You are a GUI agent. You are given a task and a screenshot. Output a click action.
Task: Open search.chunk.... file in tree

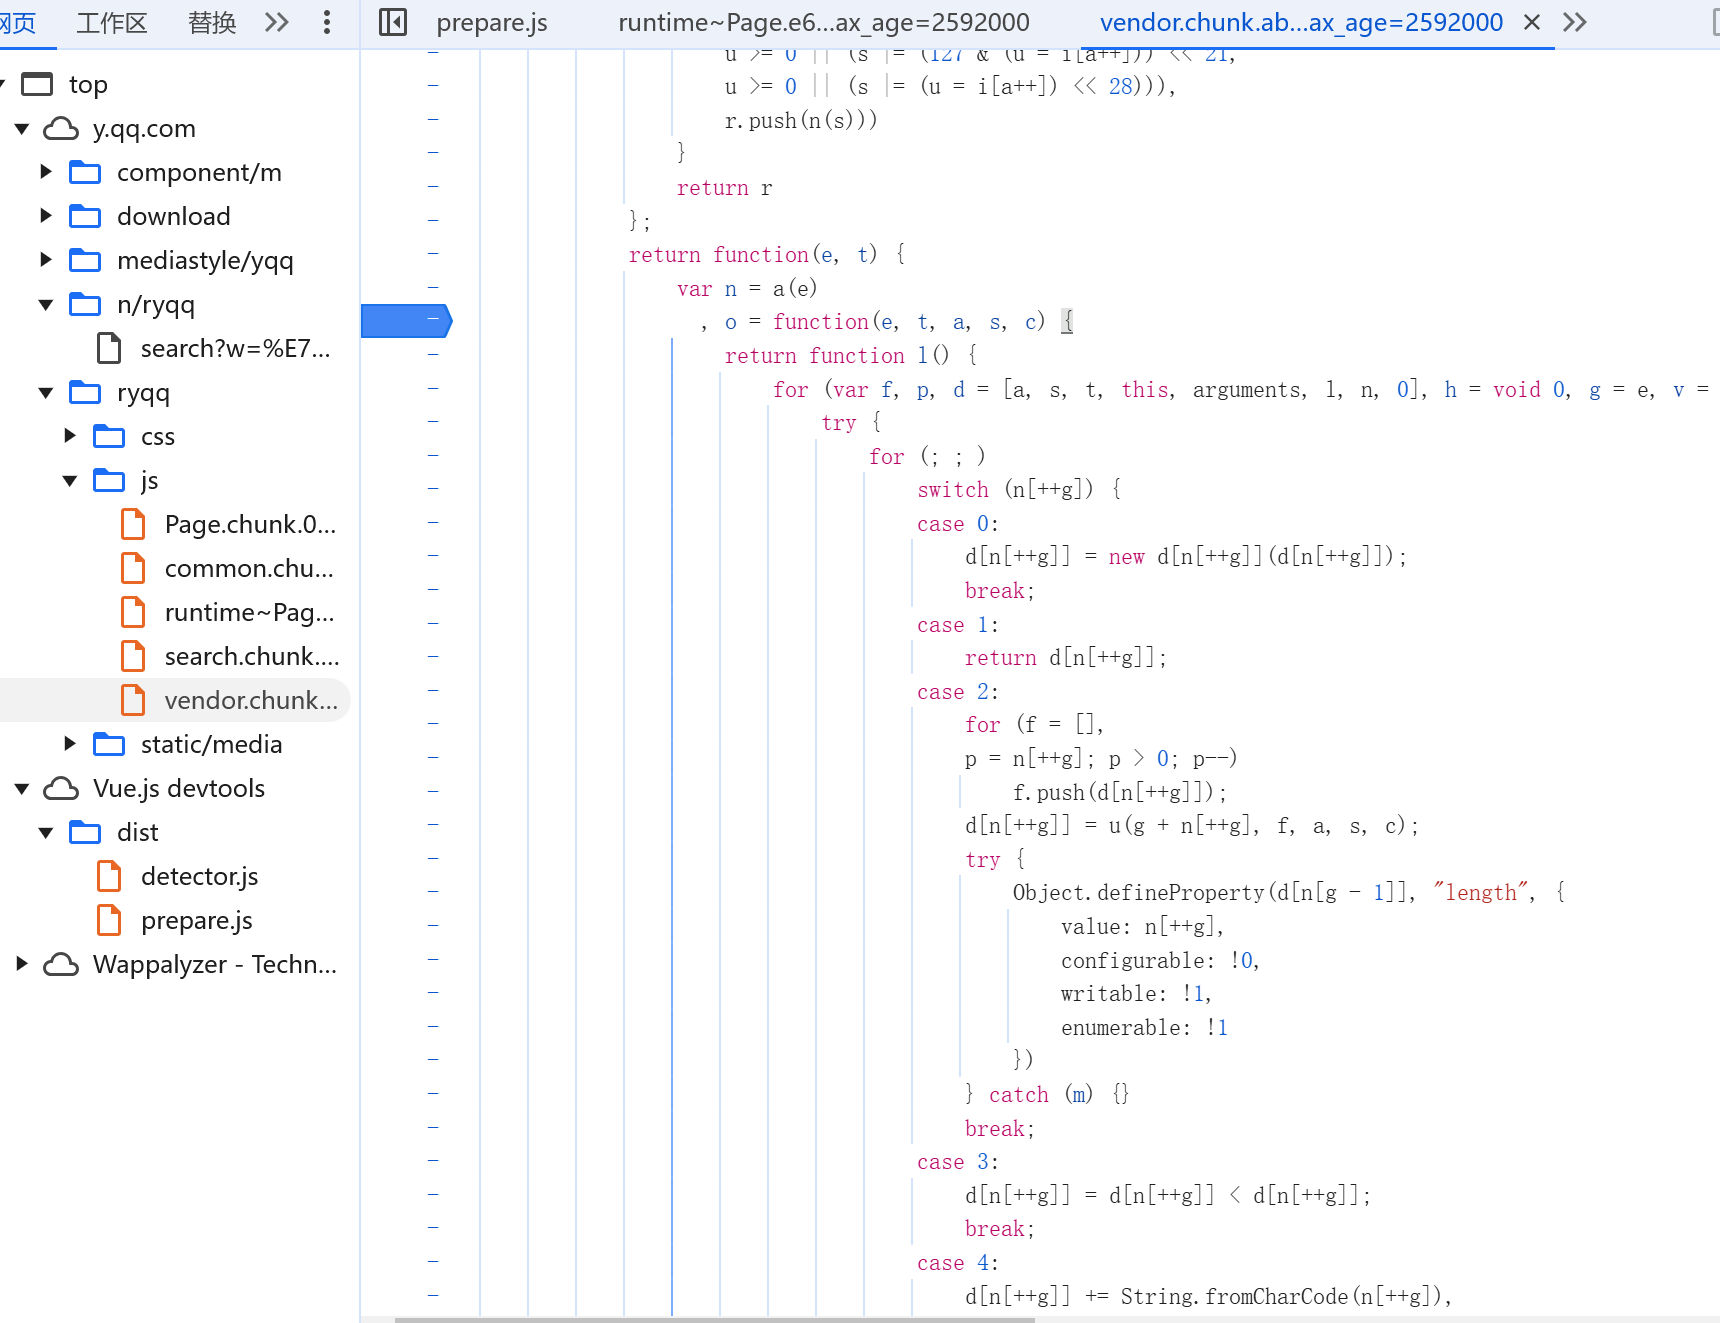[252, 656]
